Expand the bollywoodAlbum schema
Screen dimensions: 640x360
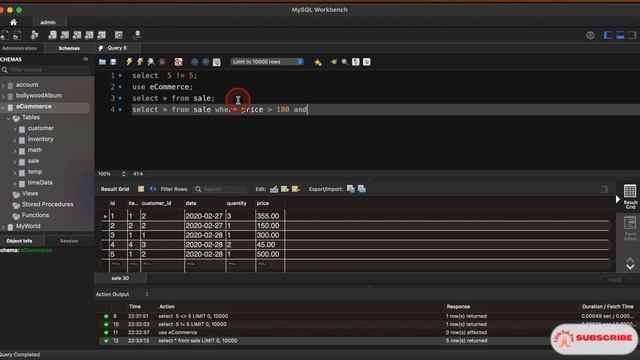[x=4, y=96]
